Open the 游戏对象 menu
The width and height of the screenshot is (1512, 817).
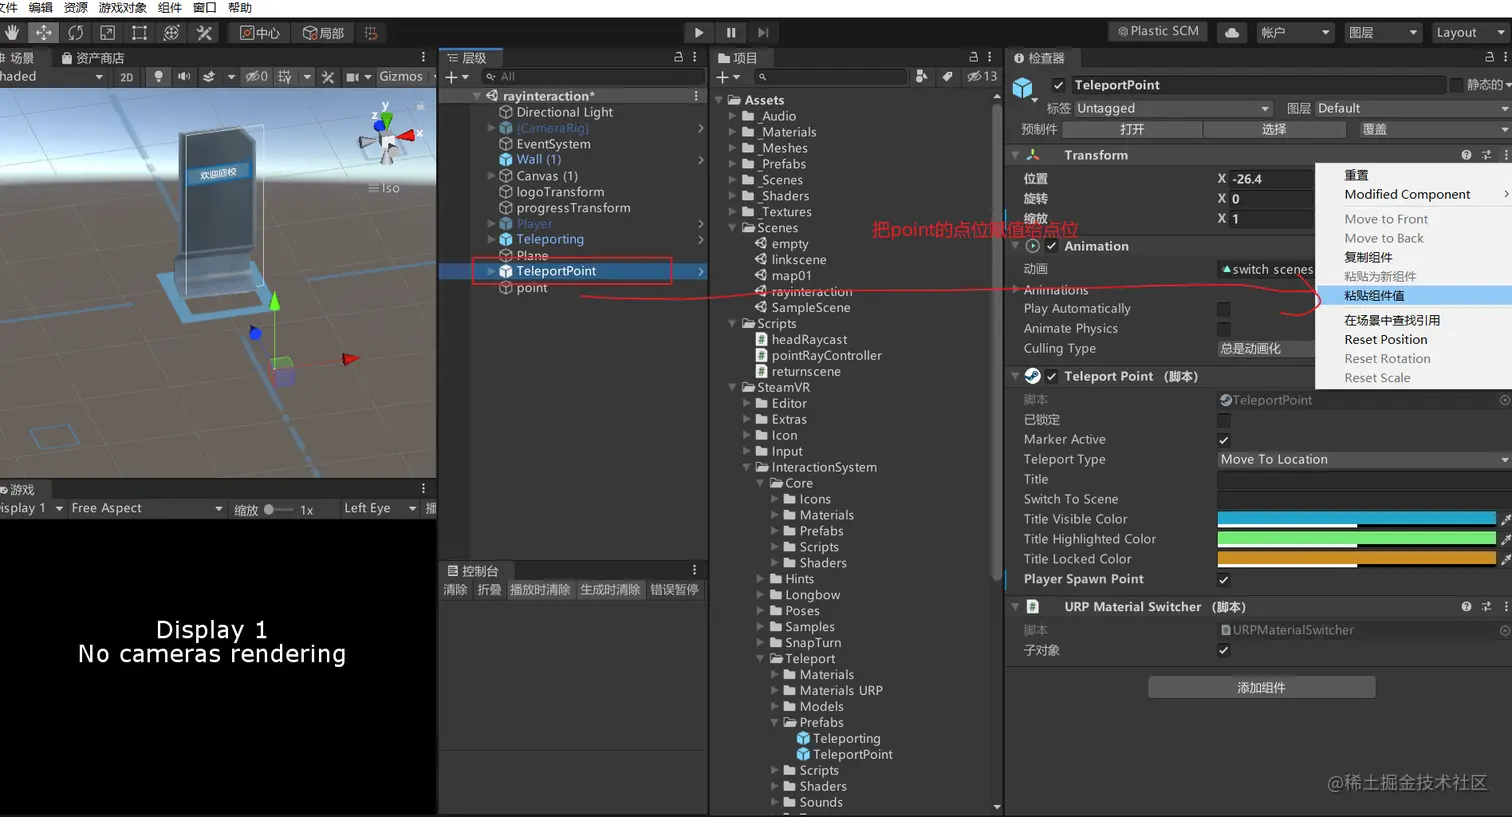click(x=122, y=8)
